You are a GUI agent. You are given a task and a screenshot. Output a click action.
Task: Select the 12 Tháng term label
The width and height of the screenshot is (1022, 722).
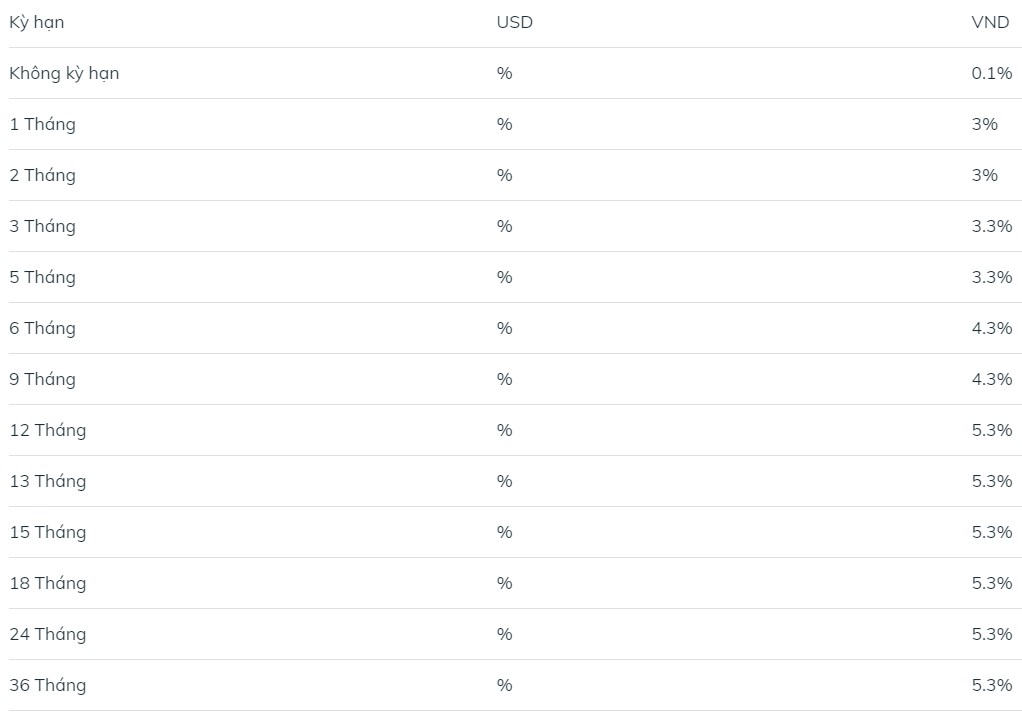click(48, 430)
